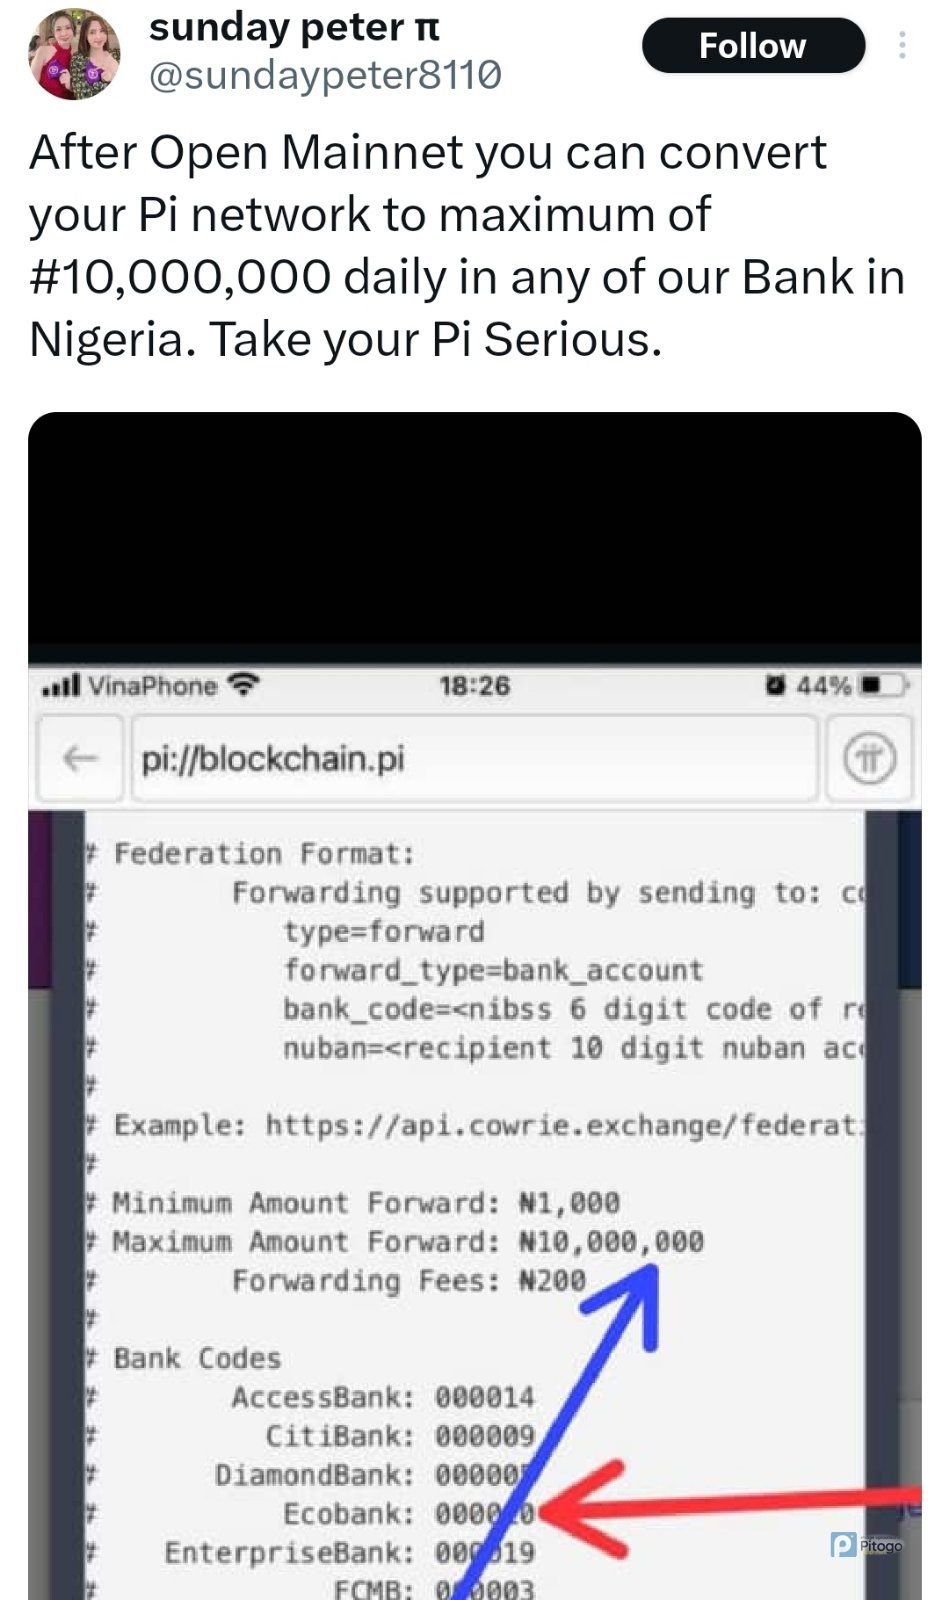The height and width of the screenshot is (1600, 949).
Task: Tap the sunday peter π display name
Action: 294,27
